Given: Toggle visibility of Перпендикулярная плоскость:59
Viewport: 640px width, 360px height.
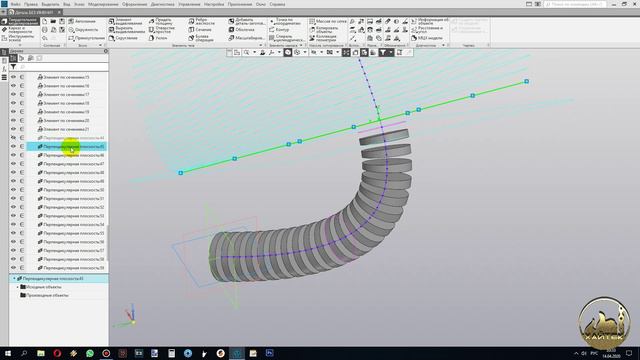Looking at the screenshot, I should [x=13, y=268].
